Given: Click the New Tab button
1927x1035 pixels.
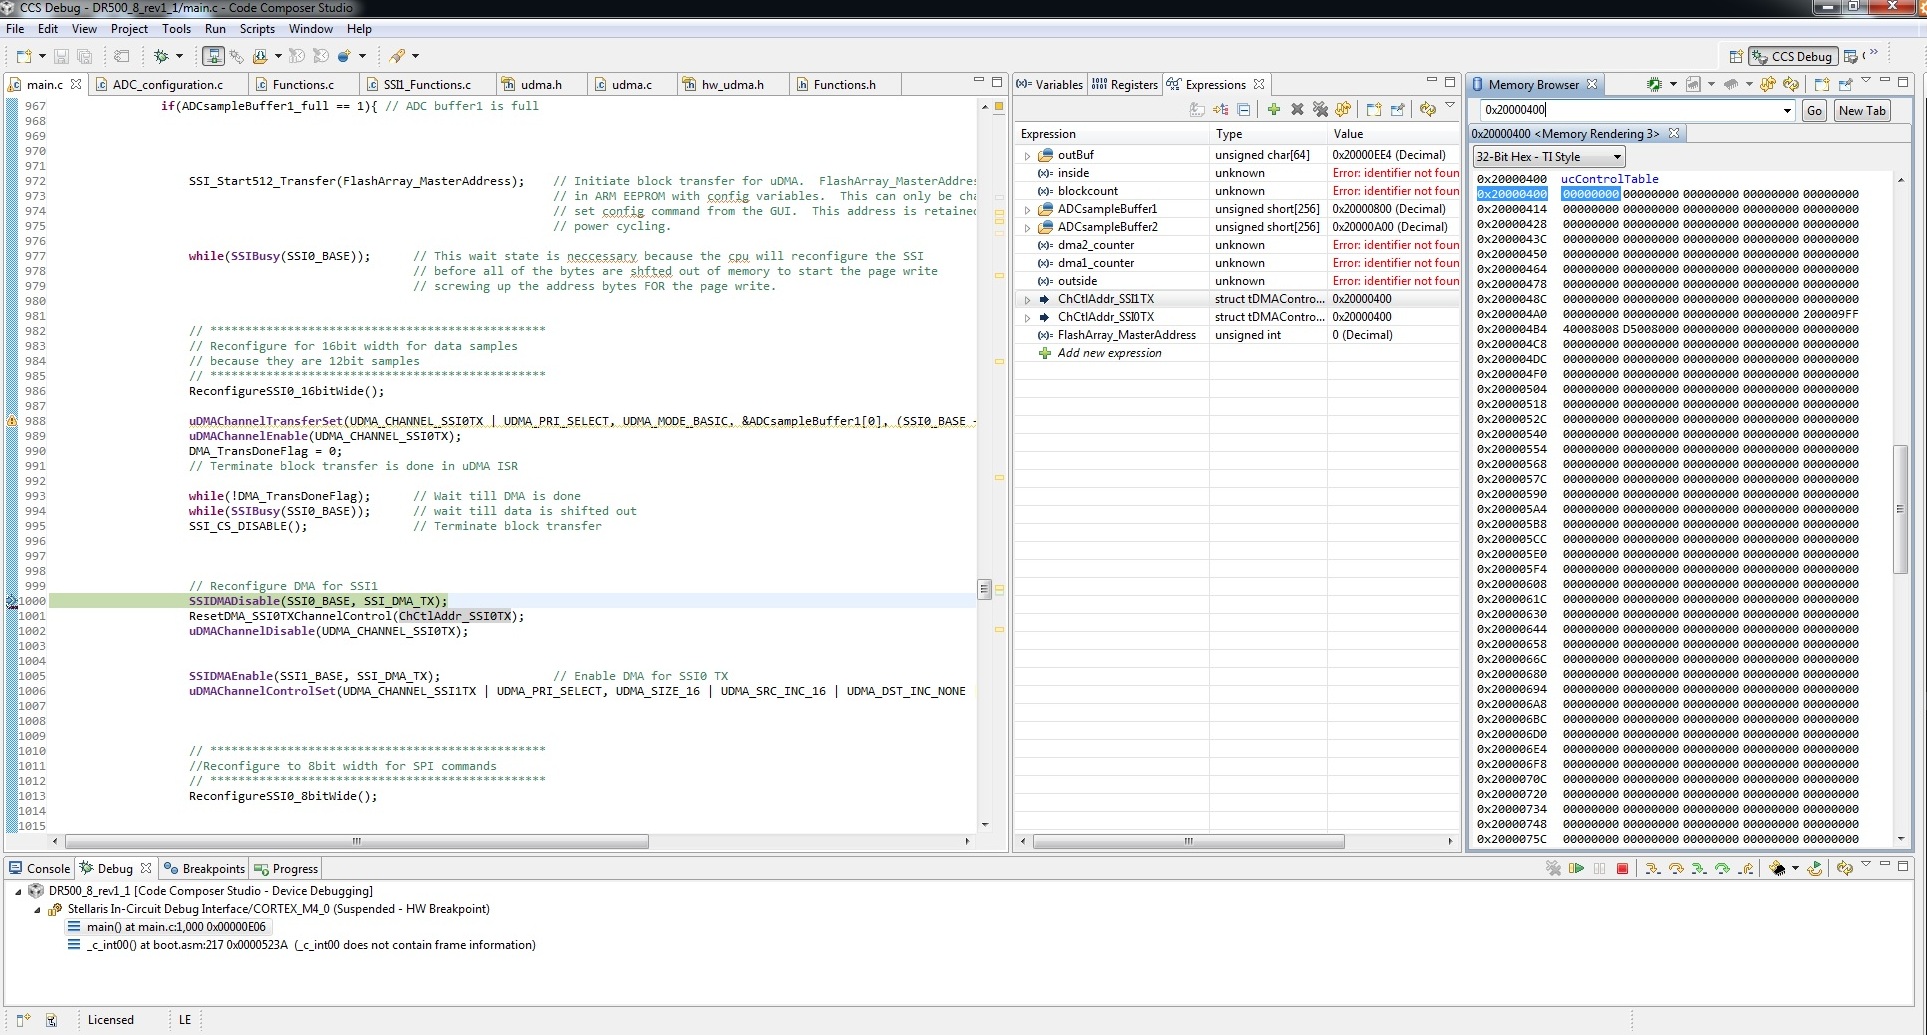Looking at the screenshot, I should click(1861, 111).
